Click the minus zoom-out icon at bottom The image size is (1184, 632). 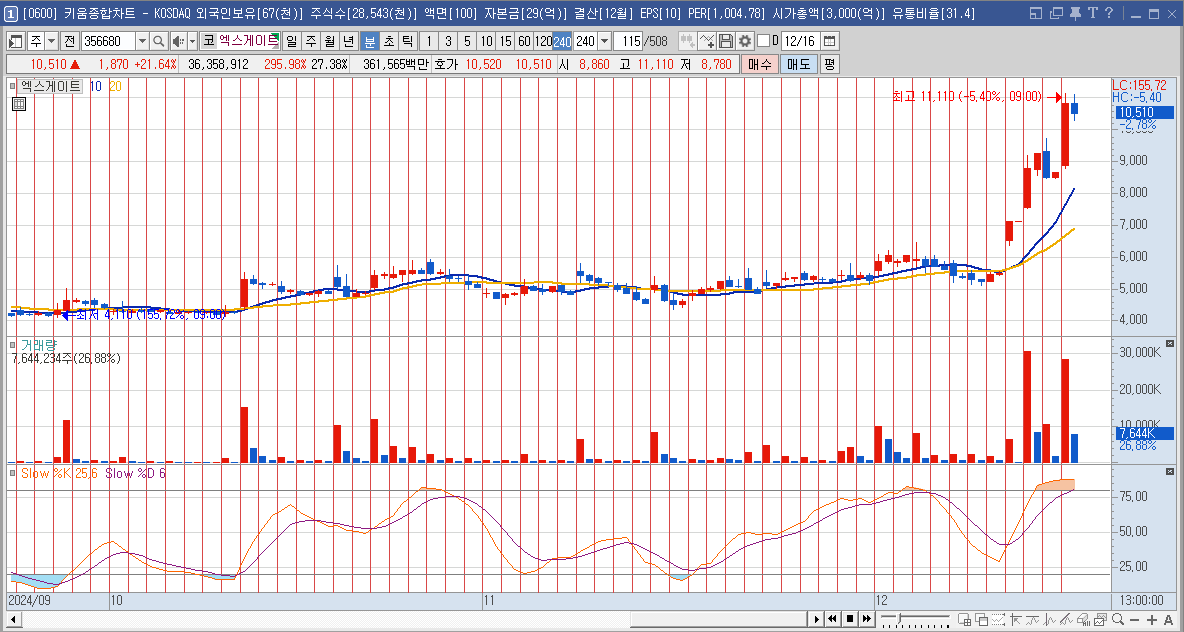(x=1134, y=620)
